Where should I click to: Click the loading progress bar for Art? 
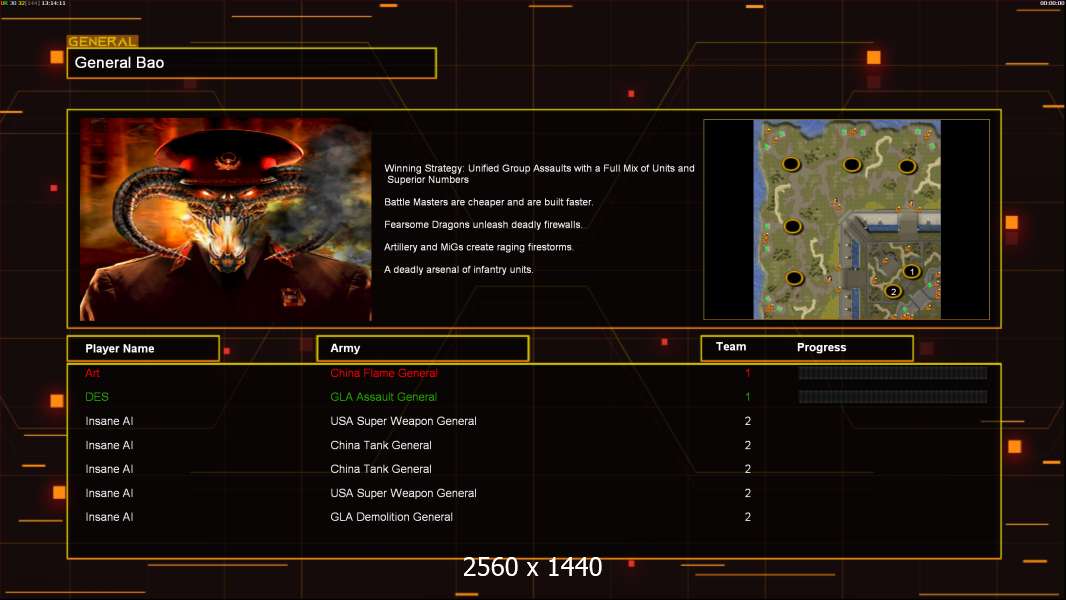tap(892, 373)
